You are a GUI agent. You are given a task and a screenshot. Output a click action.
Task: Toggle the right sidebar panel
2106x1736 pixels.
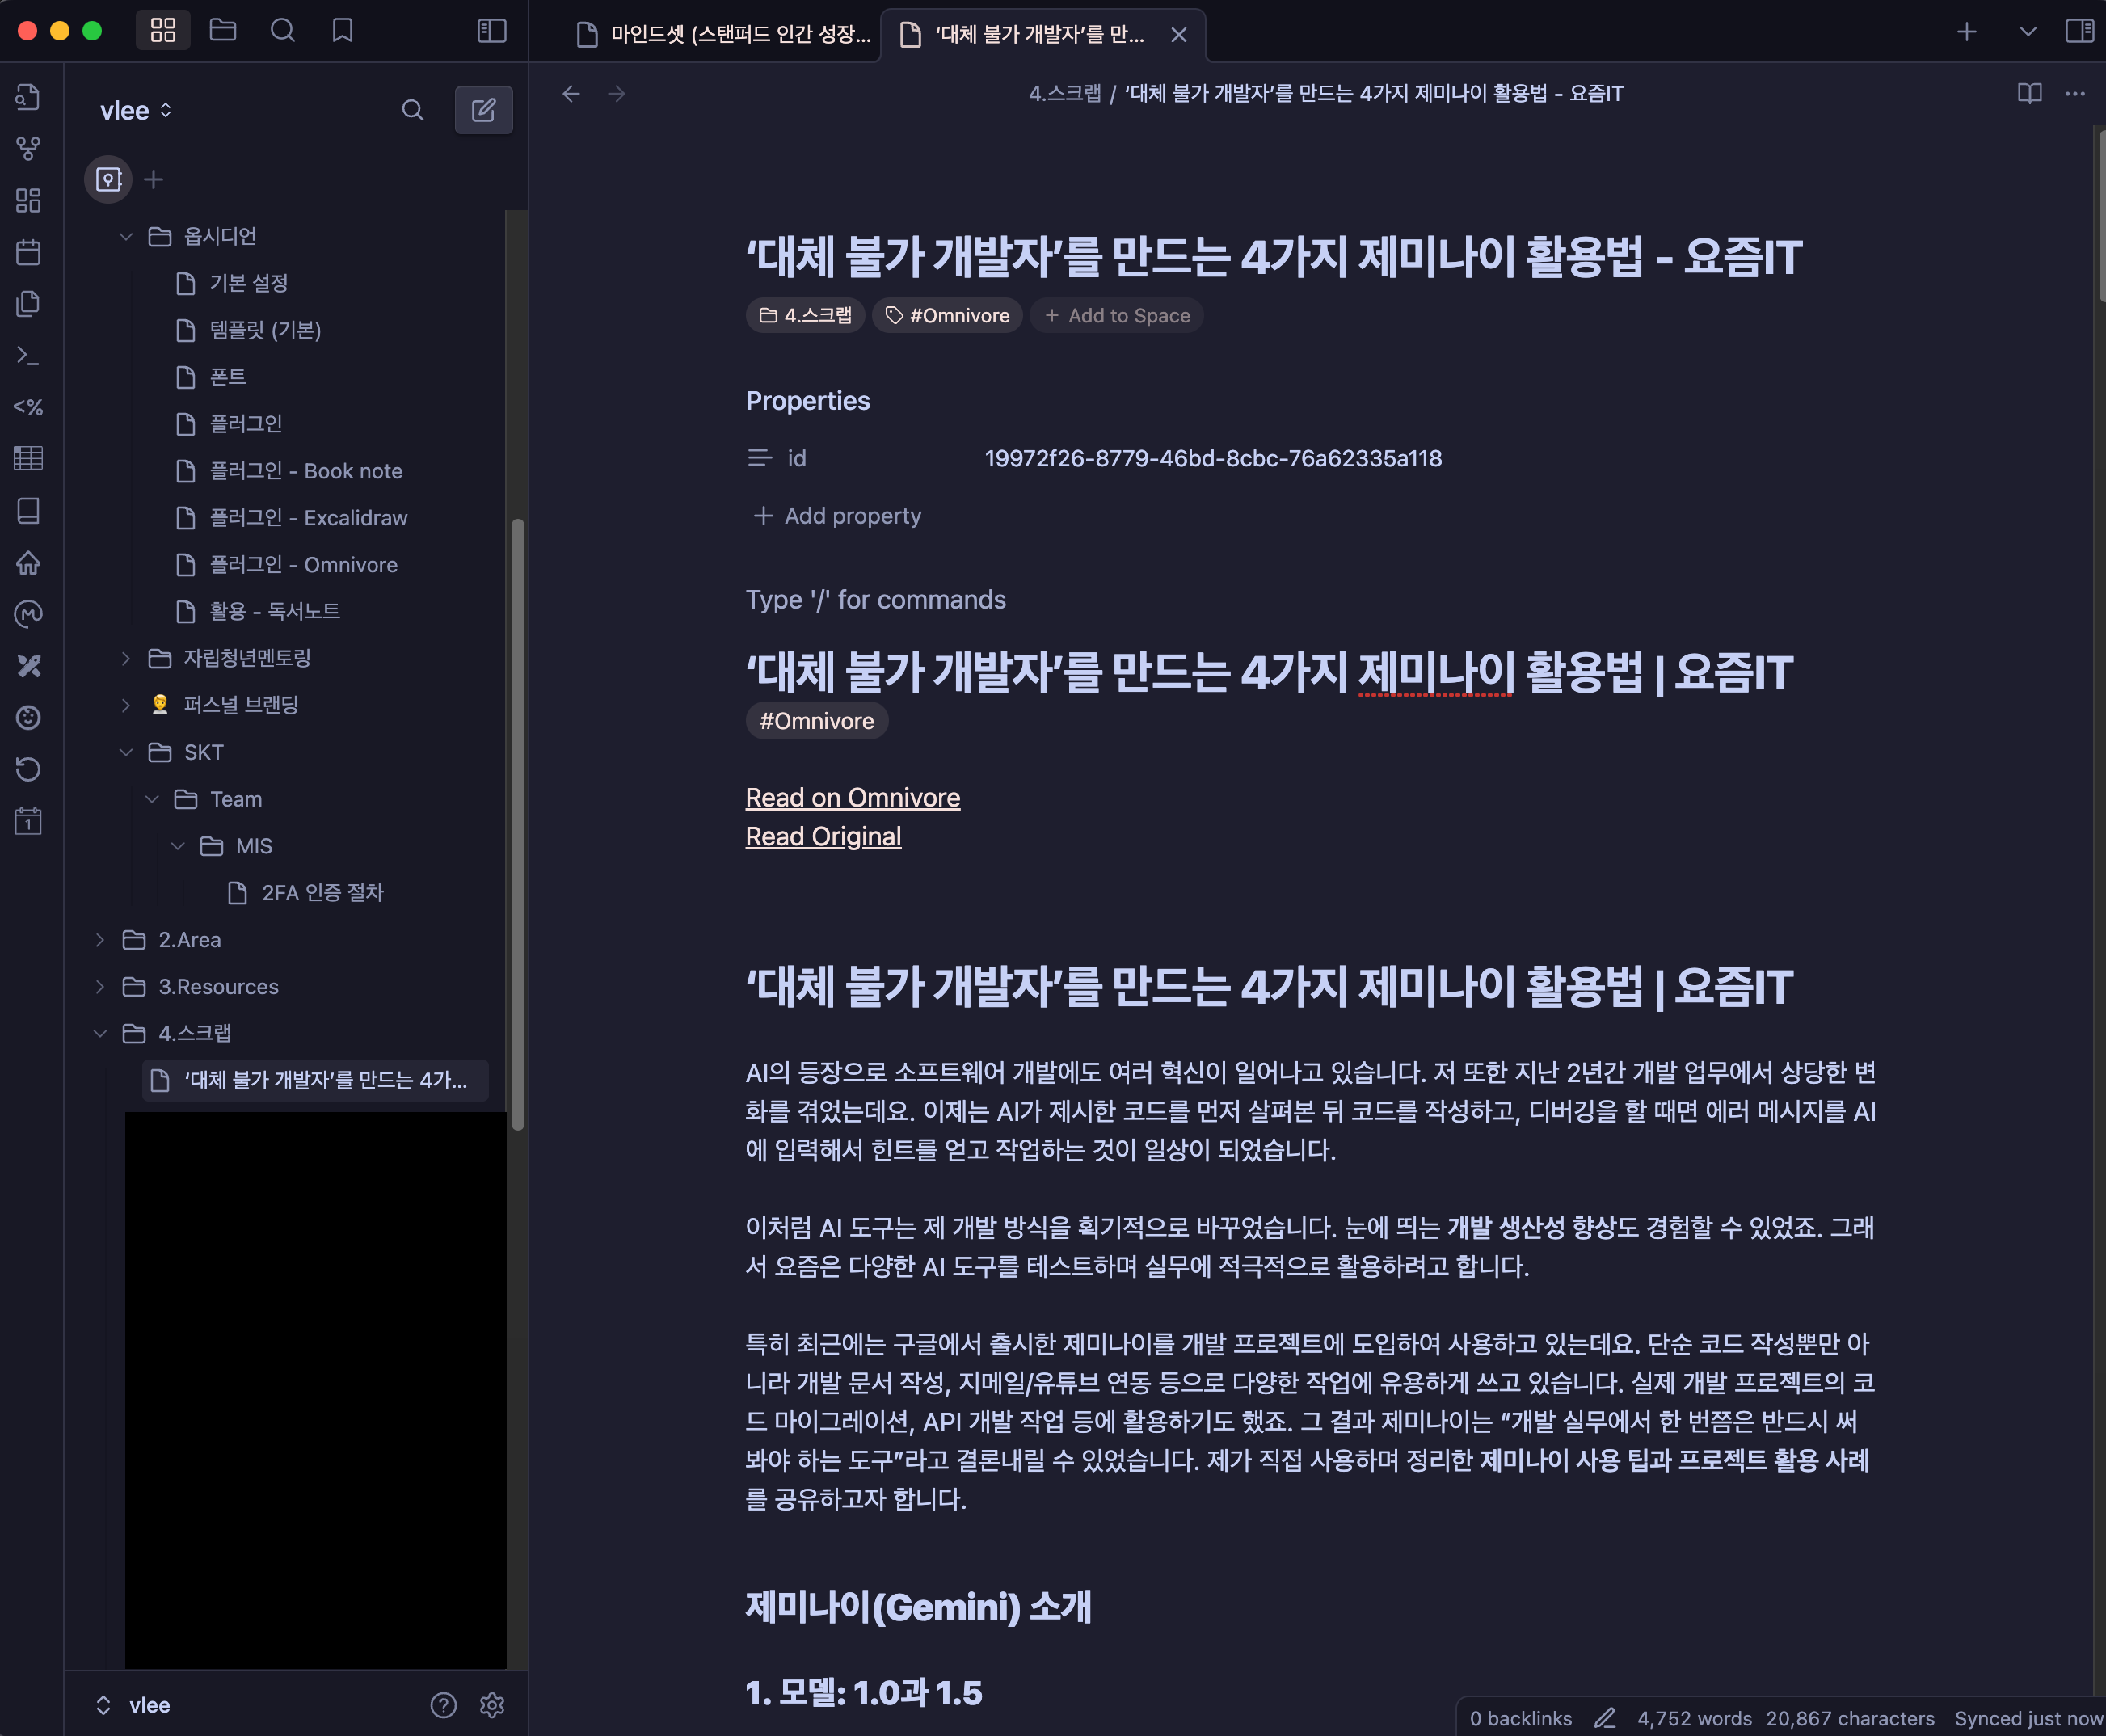[2079, 31]
